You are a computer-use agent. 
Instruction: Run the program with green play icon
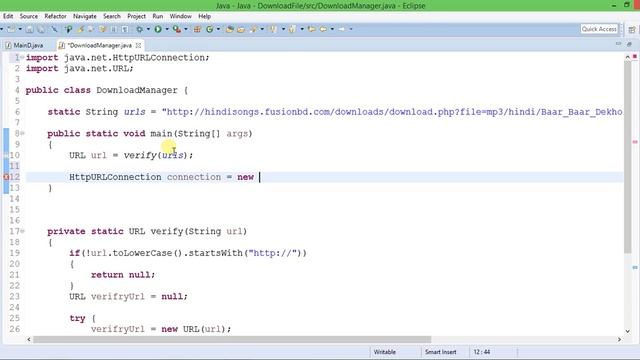coord(158,29)
